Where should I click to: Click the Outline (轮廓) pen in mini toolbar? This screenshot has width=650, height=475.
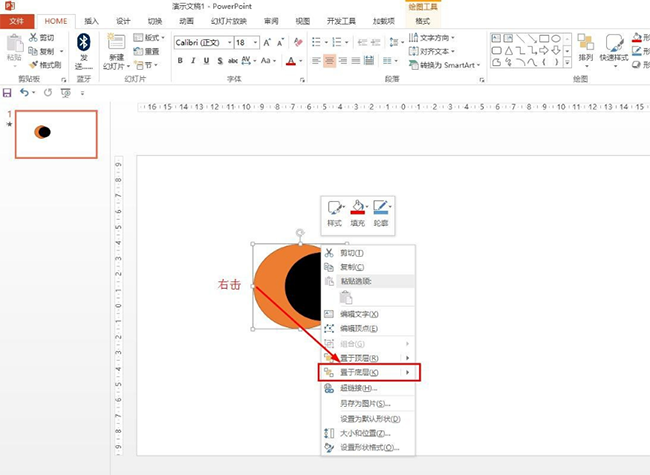380,206
